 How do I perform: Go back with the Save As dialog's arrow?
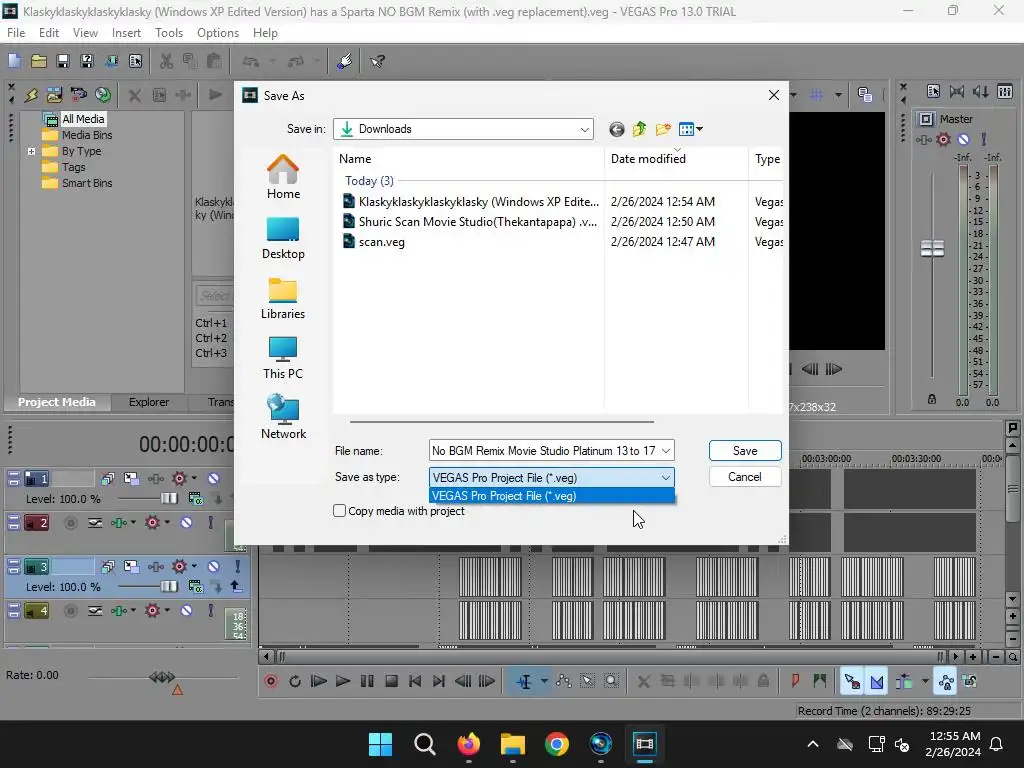pos(616,129)
